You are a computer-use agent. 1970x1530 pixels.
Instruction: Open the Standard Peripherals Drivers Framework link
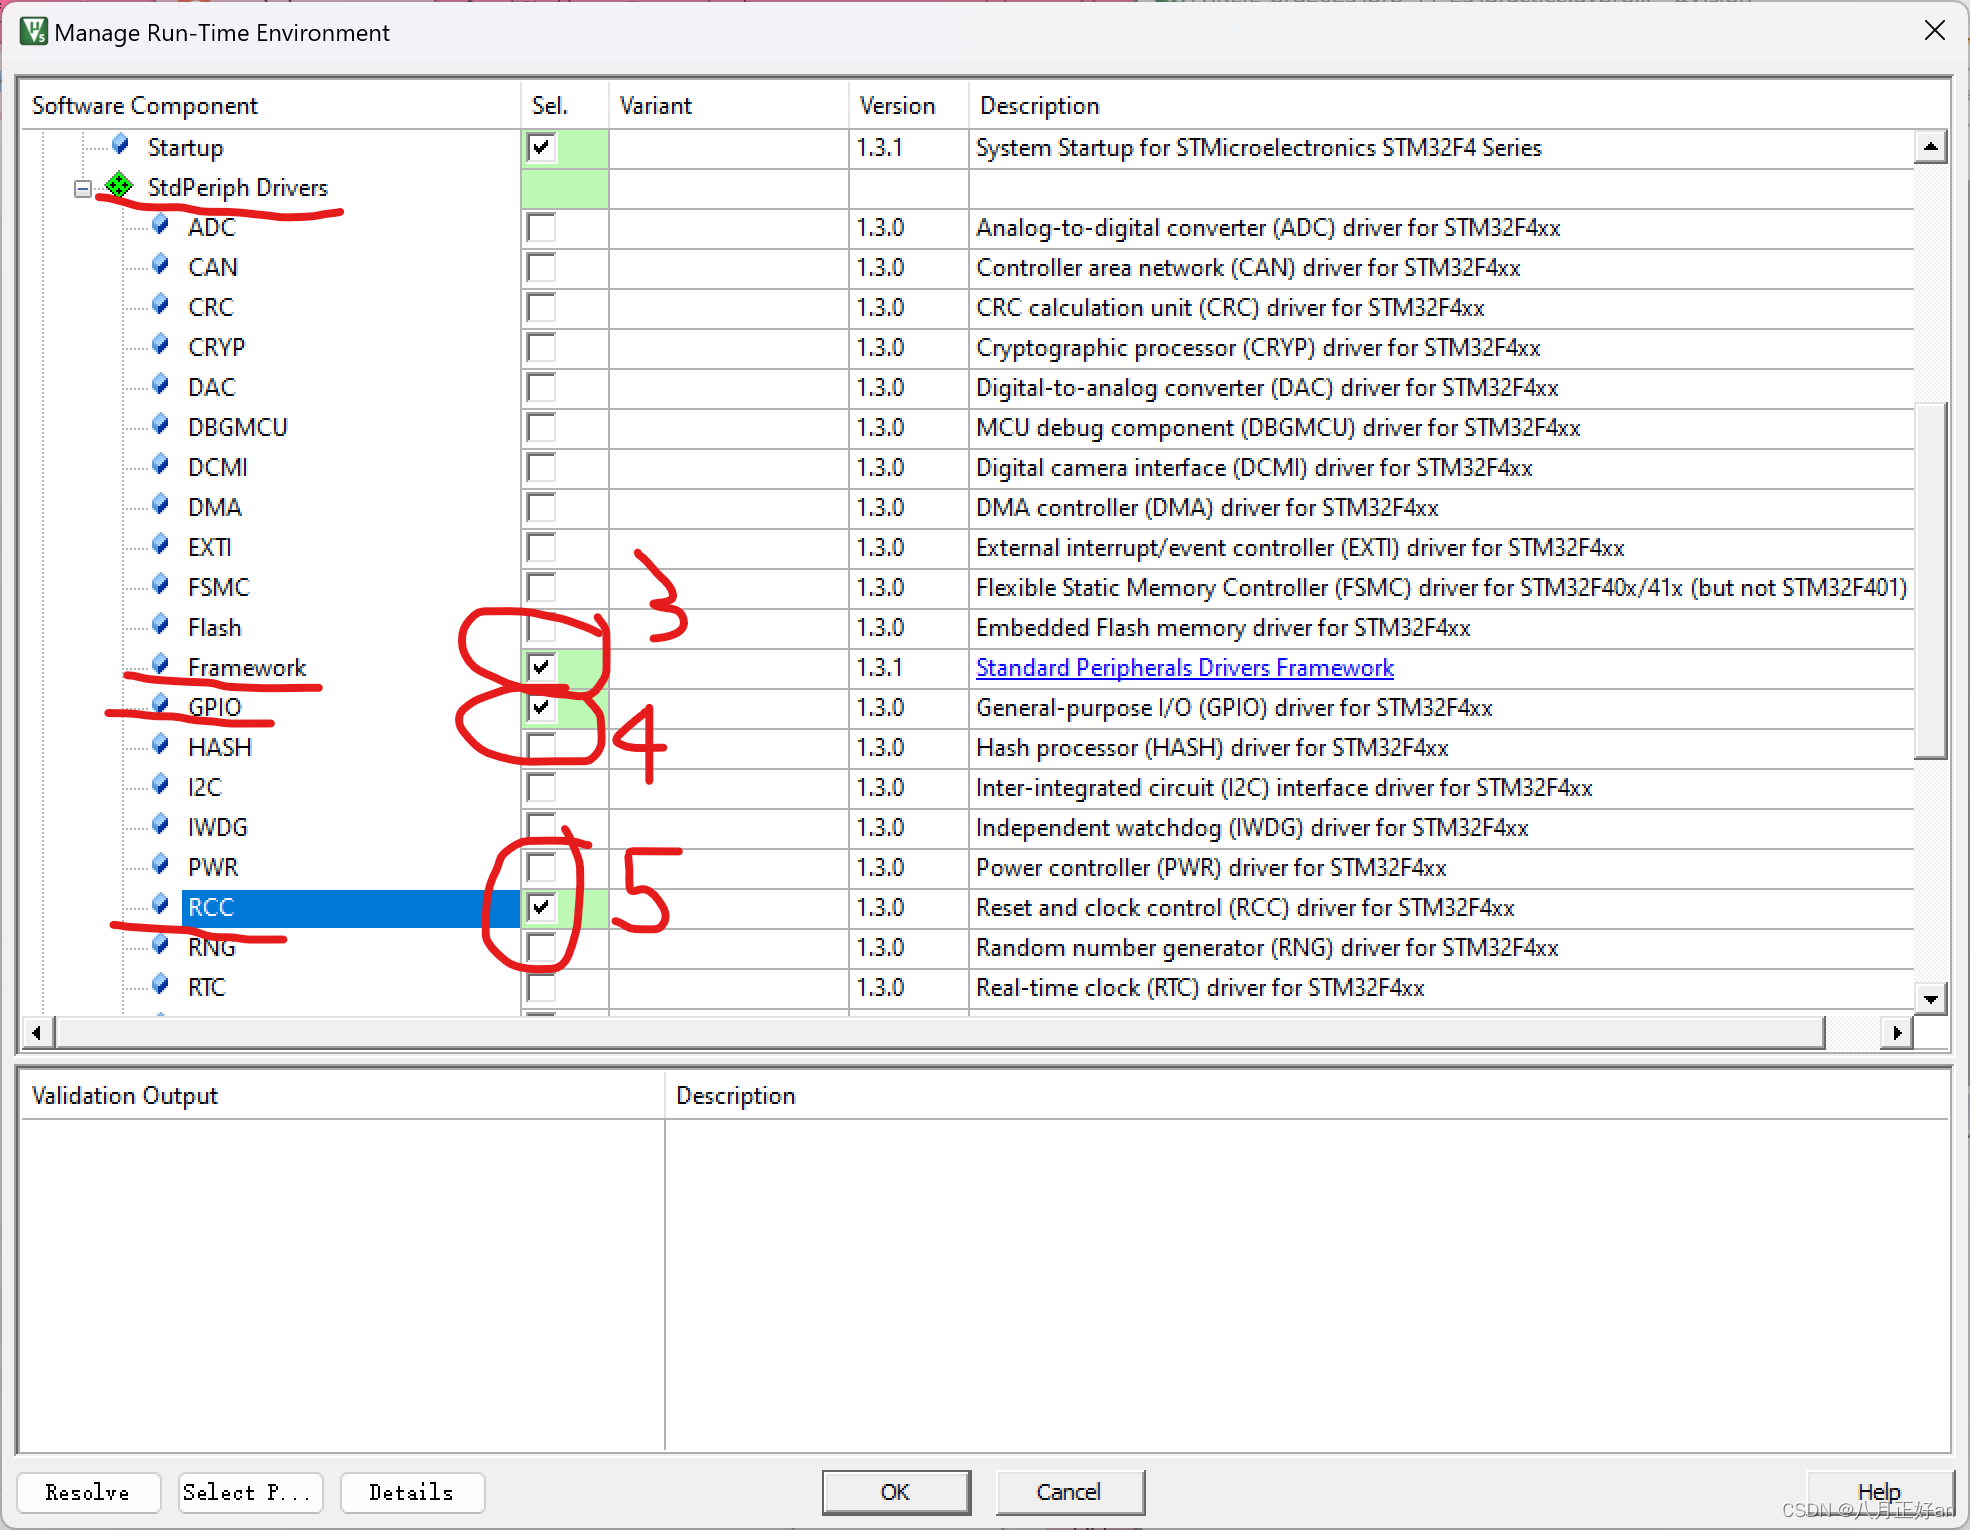[1184, 667]
